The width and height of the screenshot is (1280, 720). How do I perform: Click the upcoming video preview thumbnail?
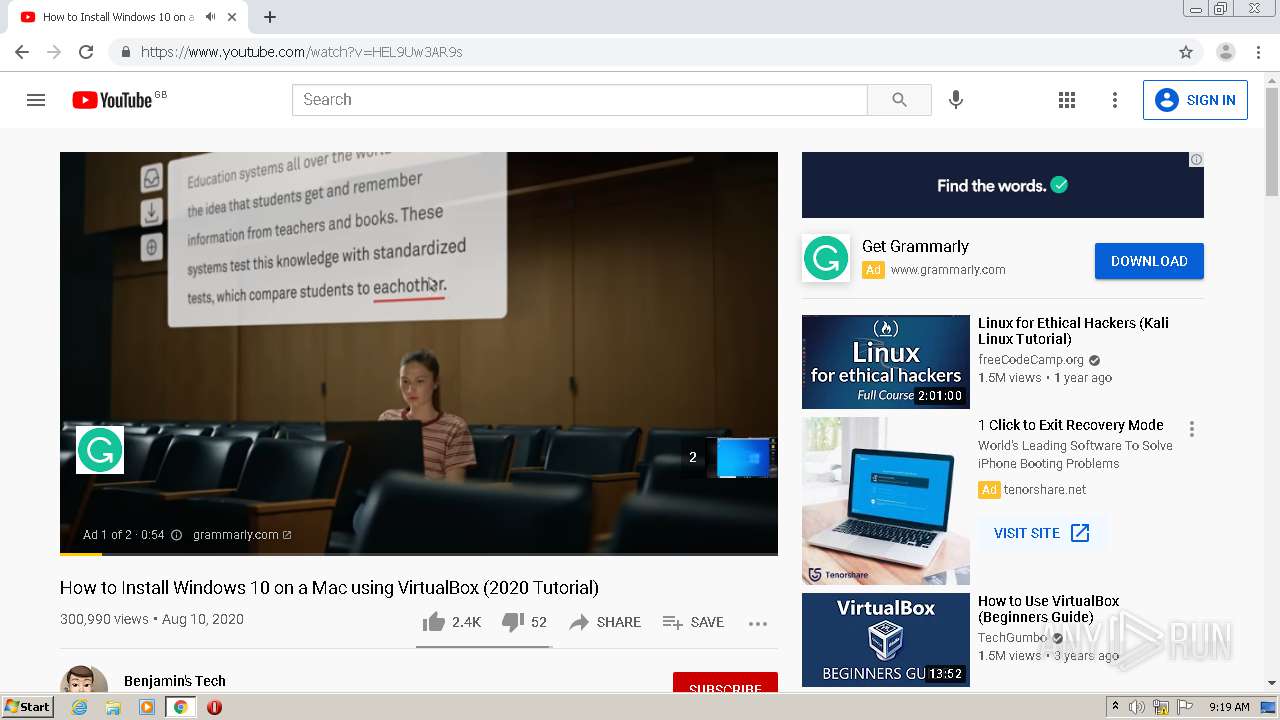coord(743,457)
